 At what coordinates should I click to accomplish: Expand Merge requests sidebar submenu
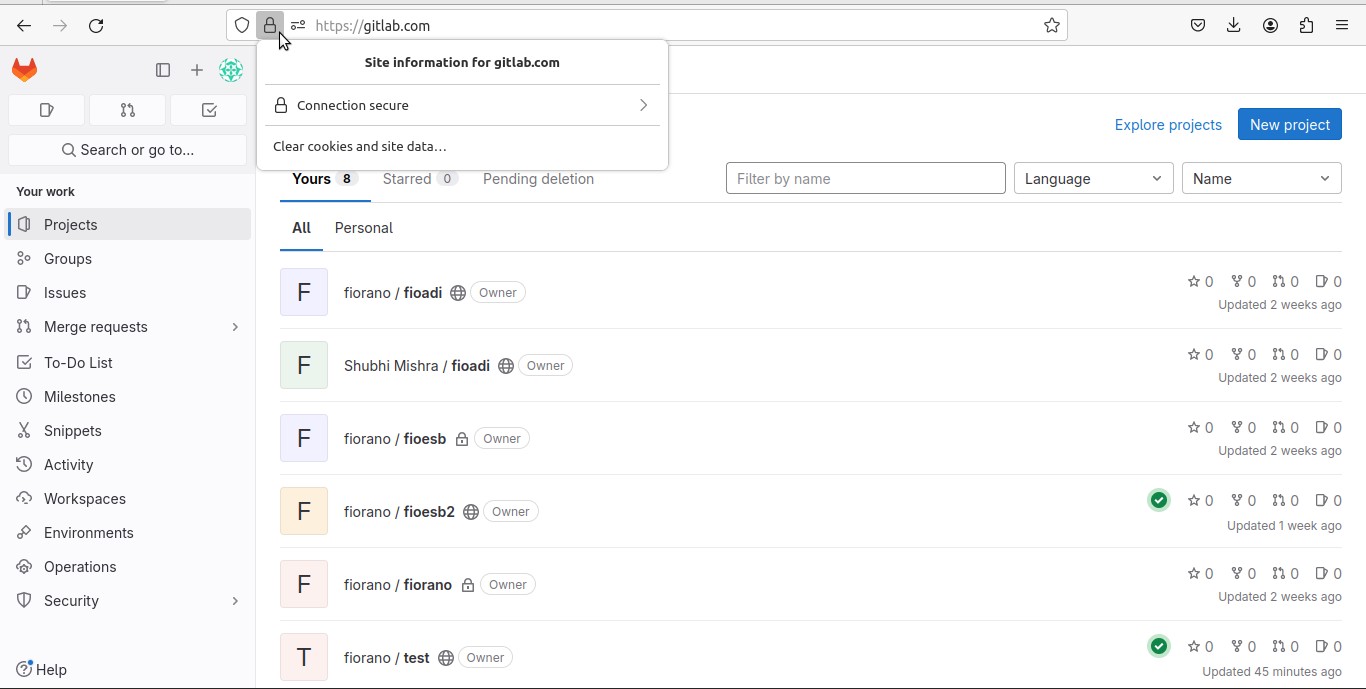point(235,327)
